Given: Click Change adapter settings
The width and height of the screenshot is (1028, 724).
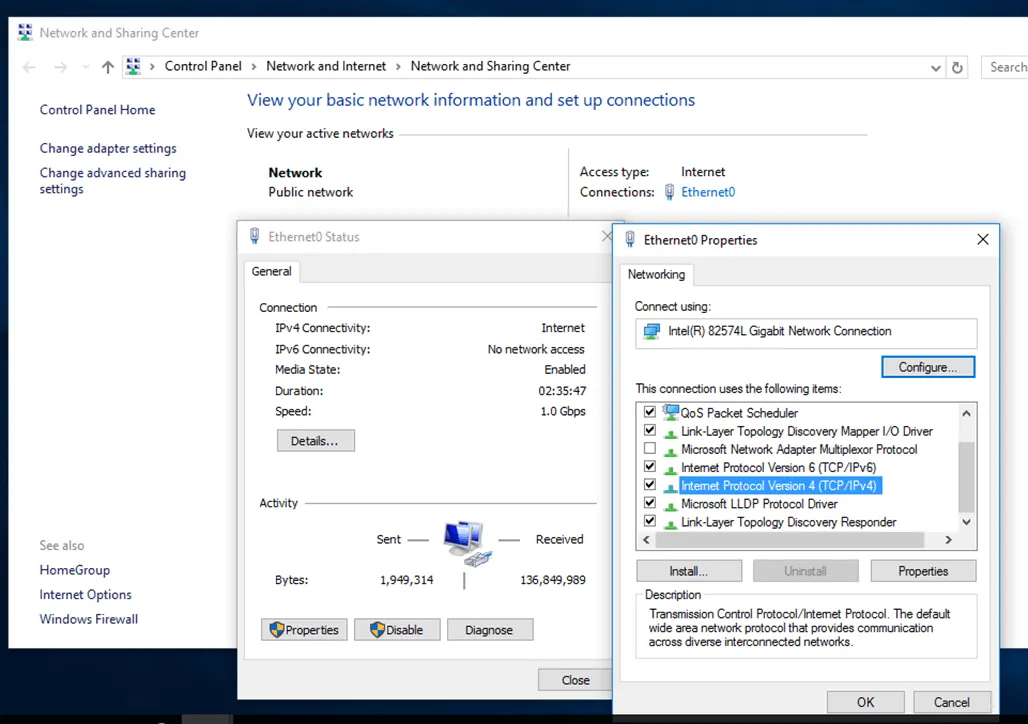Looking at the screenshot, I should pos(107,147).
